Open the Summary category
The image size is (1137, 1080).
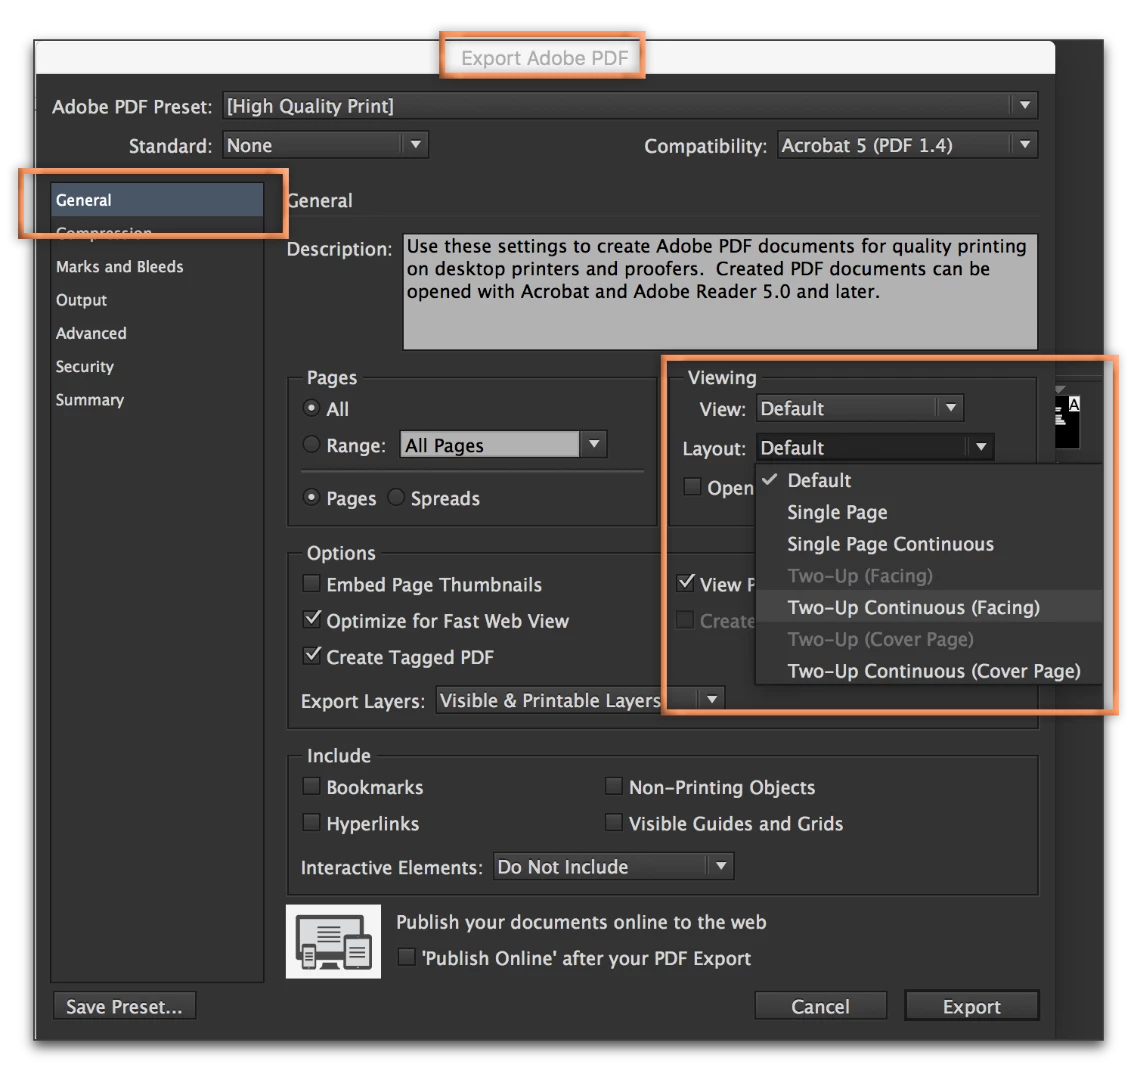(90, 400)
